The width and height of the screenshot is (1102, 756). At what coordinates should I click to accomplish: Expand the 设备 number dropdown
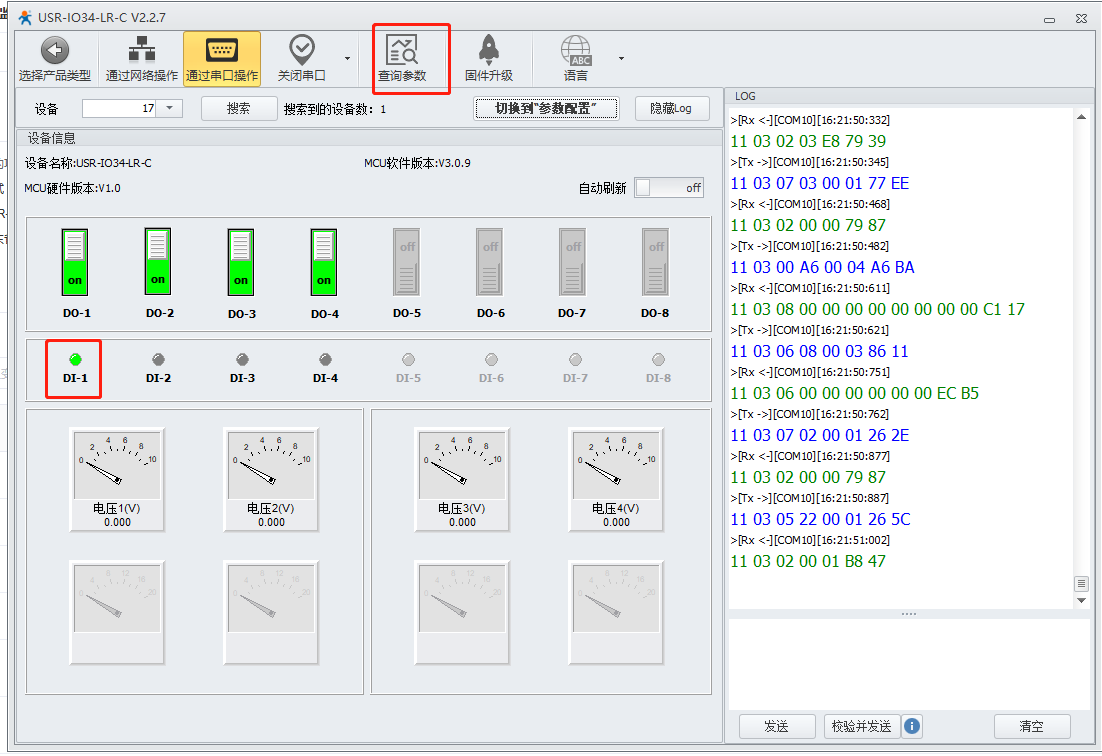tap(169, 109)
